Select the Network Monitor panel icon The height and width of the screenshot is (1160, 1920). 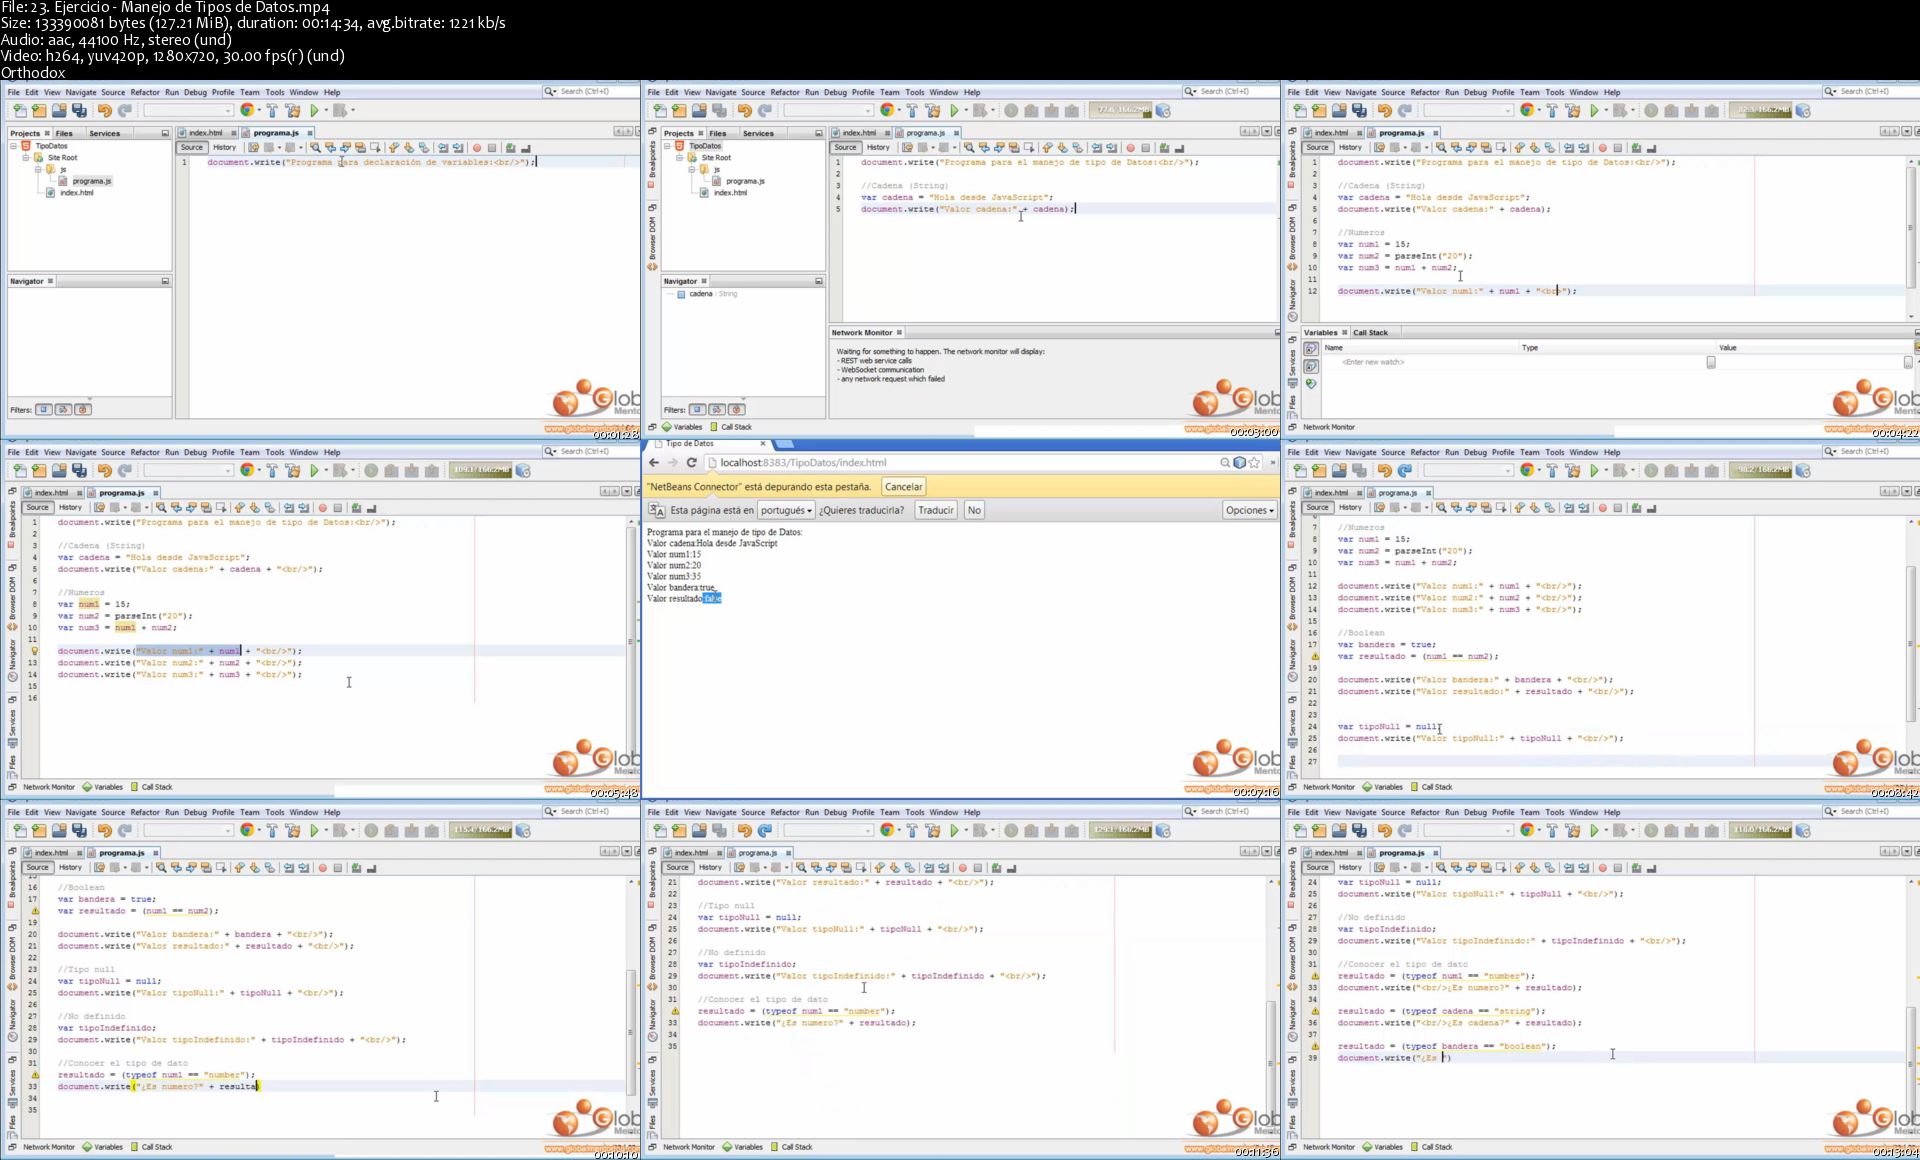pos(16,787)
